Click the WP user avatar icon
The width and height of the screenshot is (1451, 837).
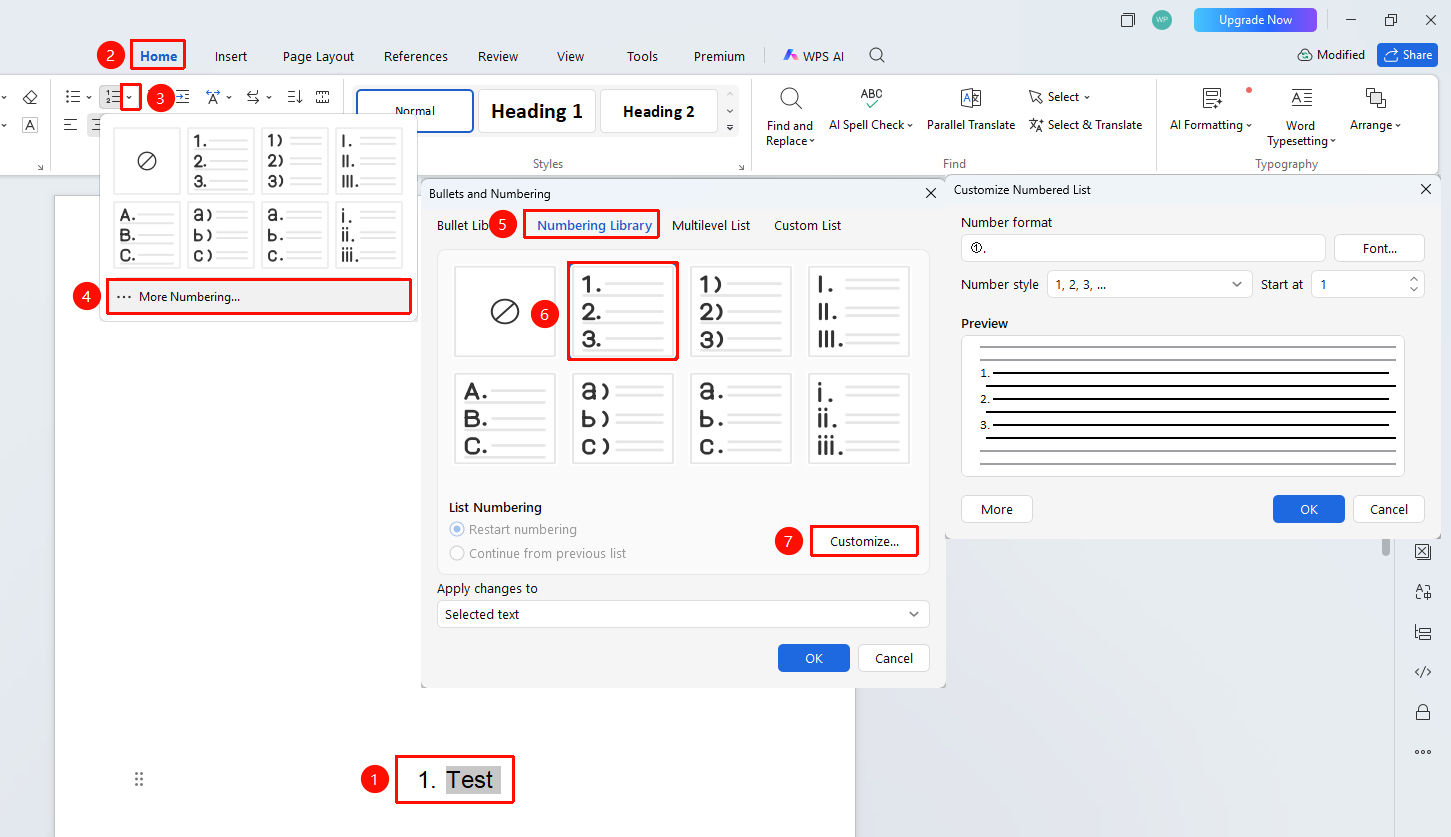[1161, 20]
